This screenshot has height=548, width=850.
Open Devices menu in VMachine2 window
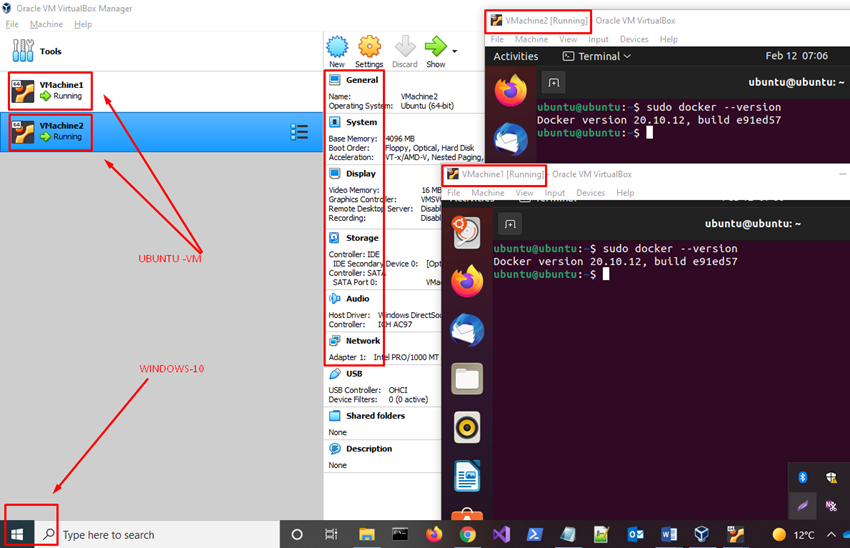click(x=634, y=39)
